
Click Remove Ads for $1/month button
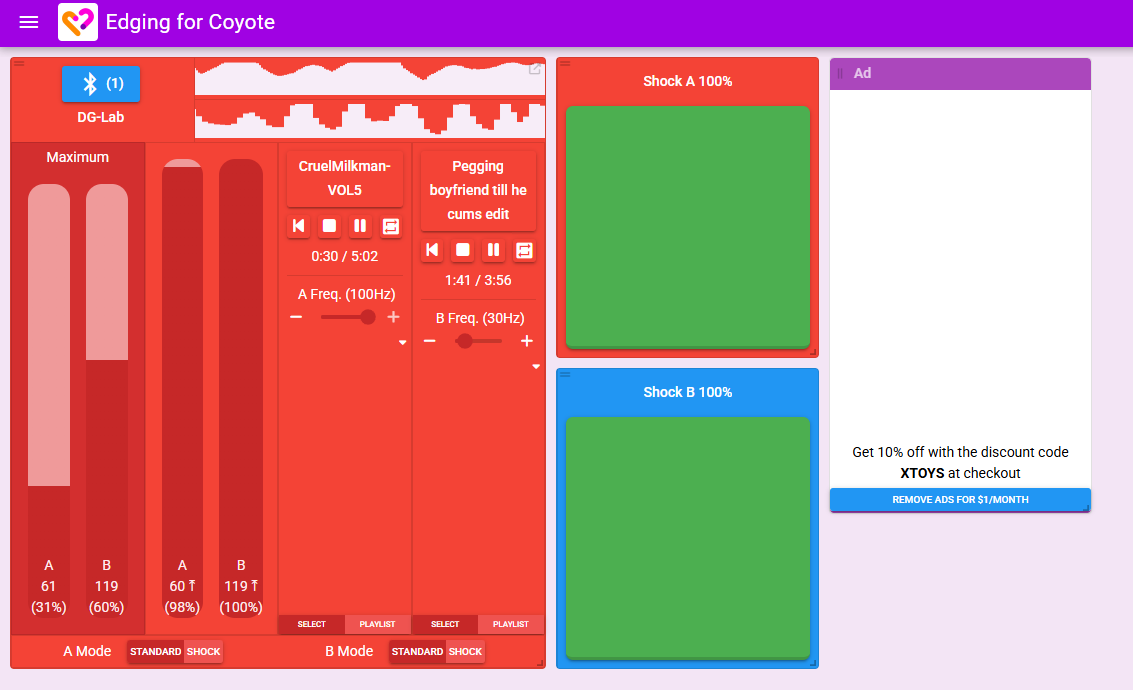point(960,500)
